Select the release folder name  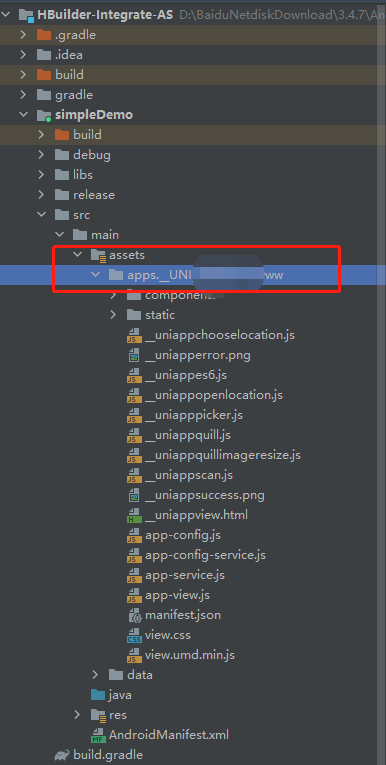tap(94, 195)
